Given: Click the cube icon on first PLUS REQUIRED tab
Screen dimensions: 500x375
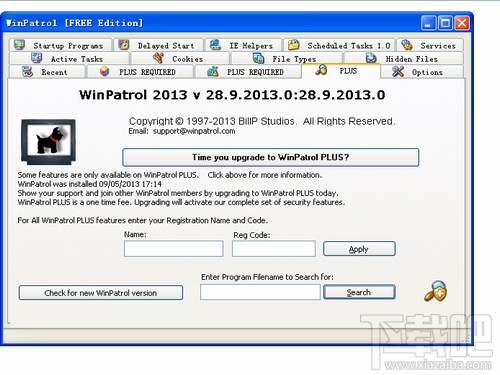Looking at the screenshot, I should point(104,71).
